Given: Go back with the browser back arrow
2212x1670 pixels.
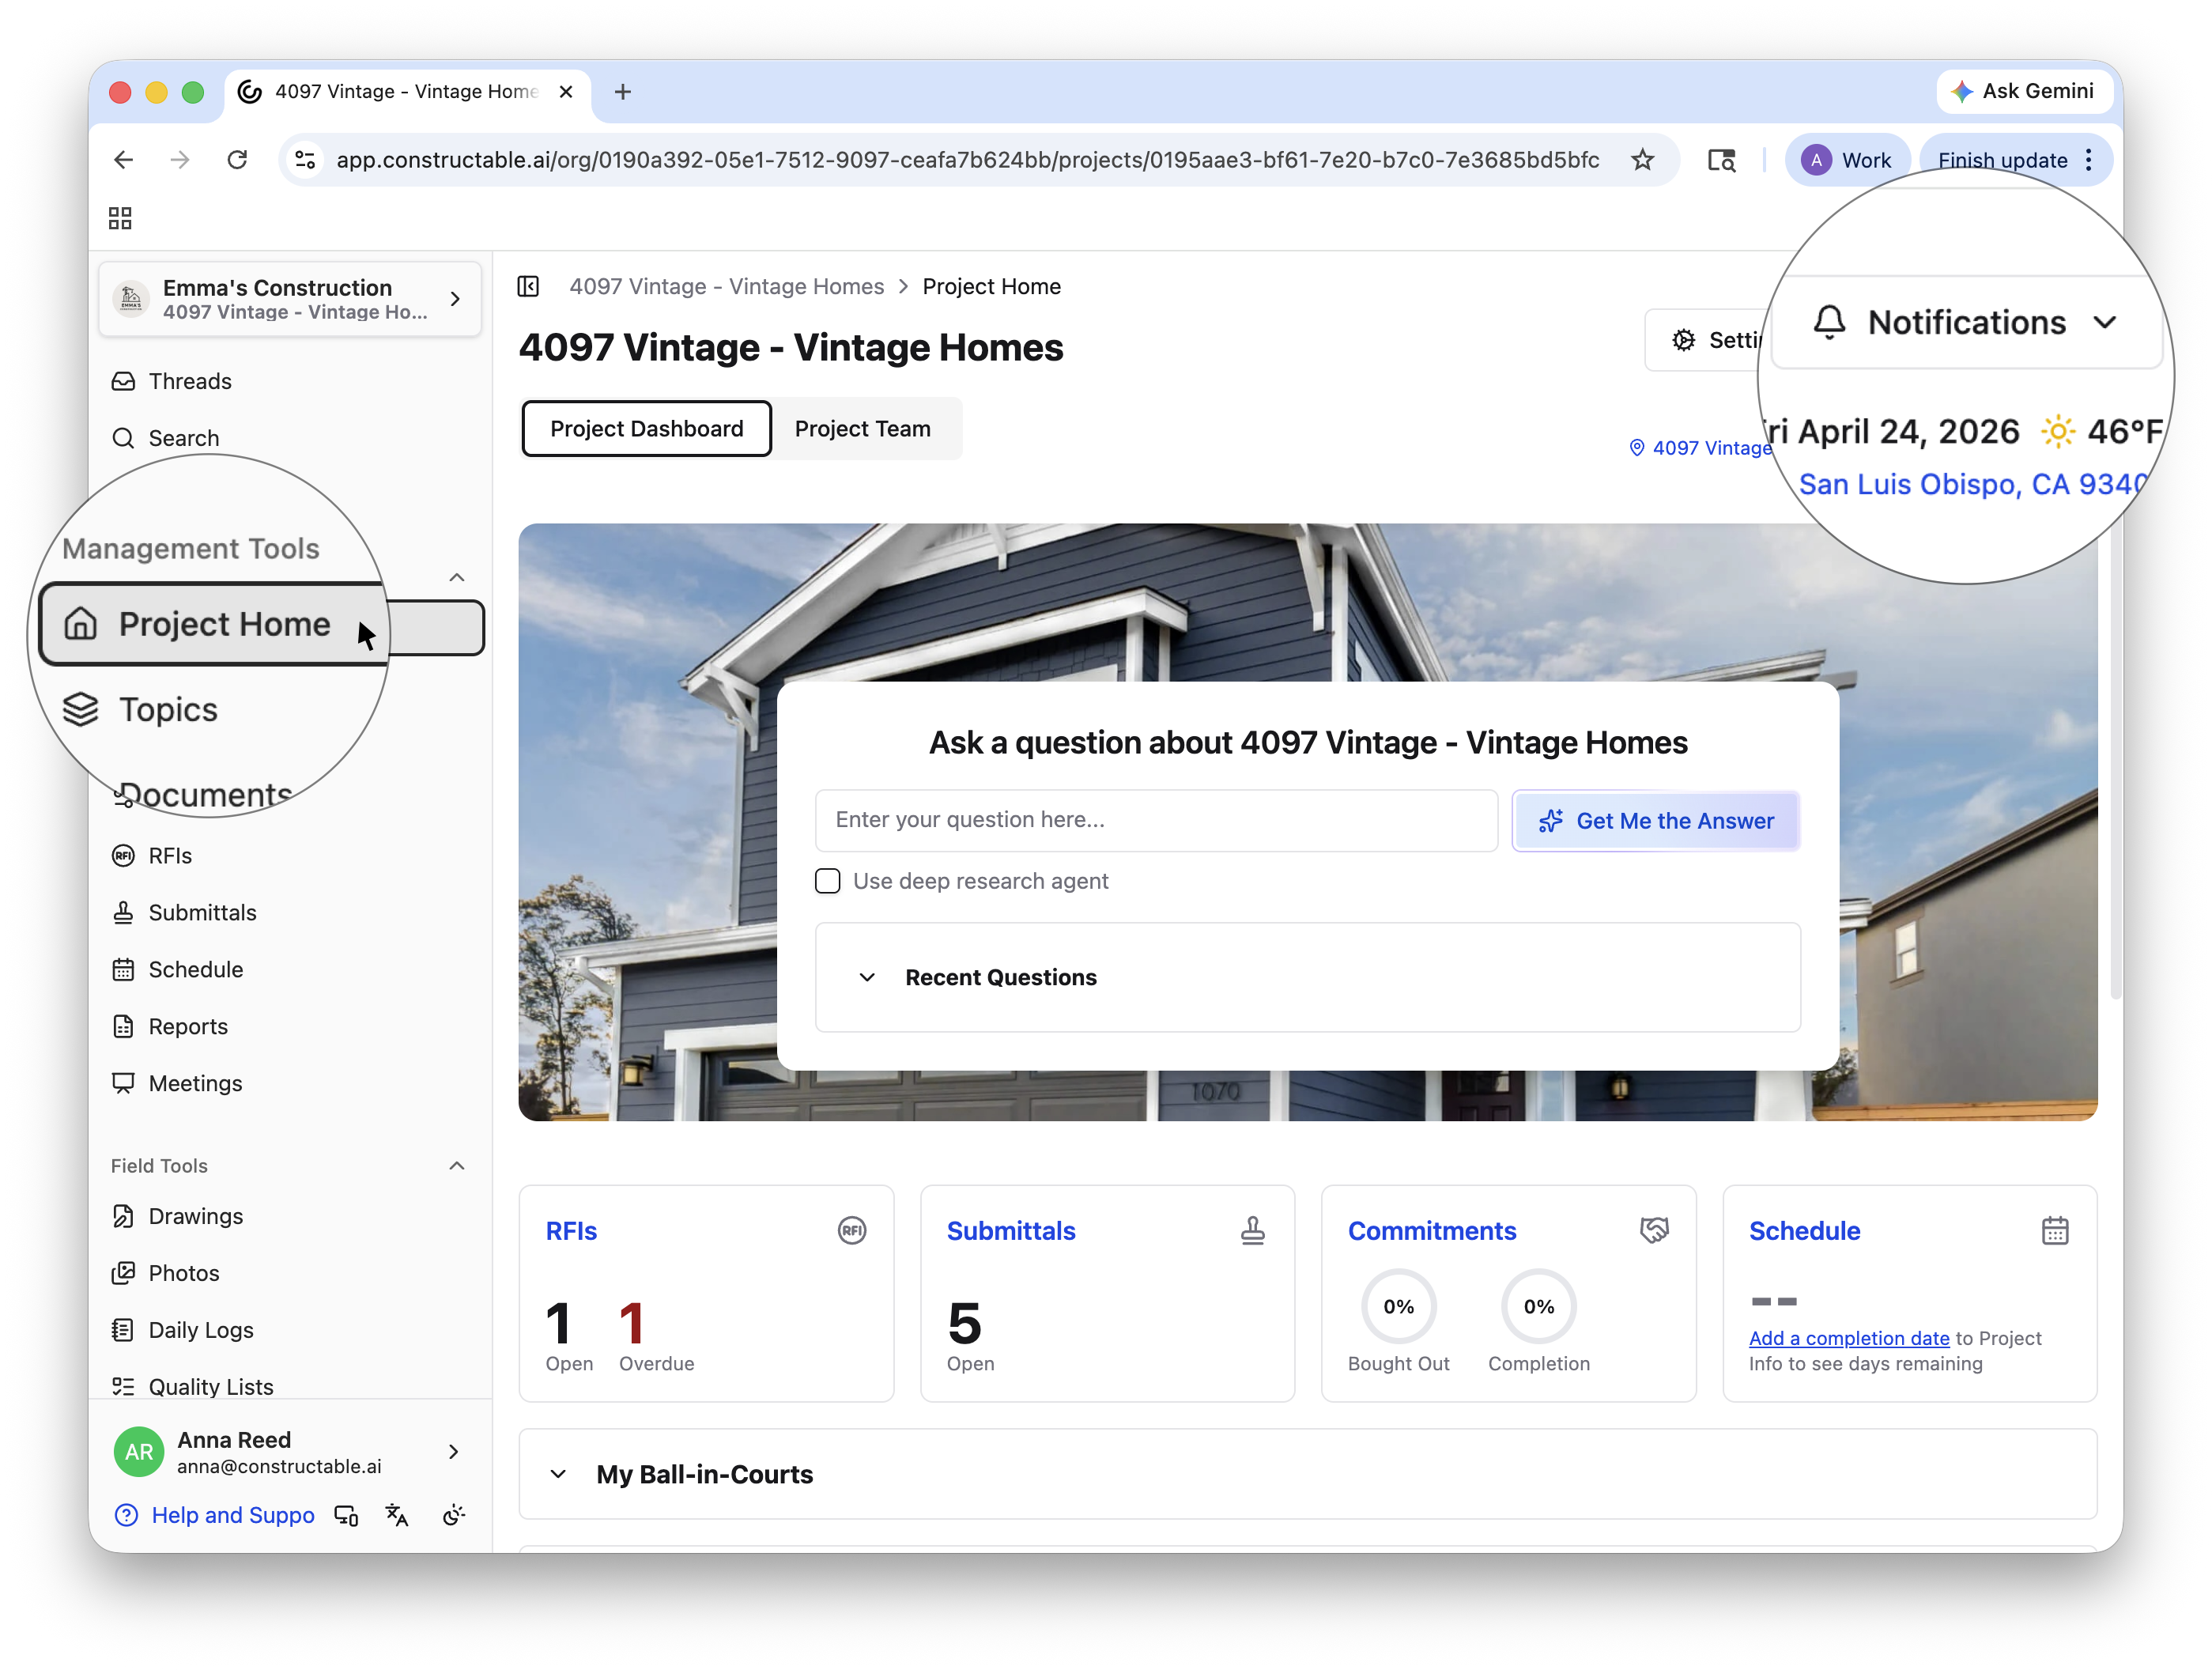Looking at the screenshot, I should point(124,160).
